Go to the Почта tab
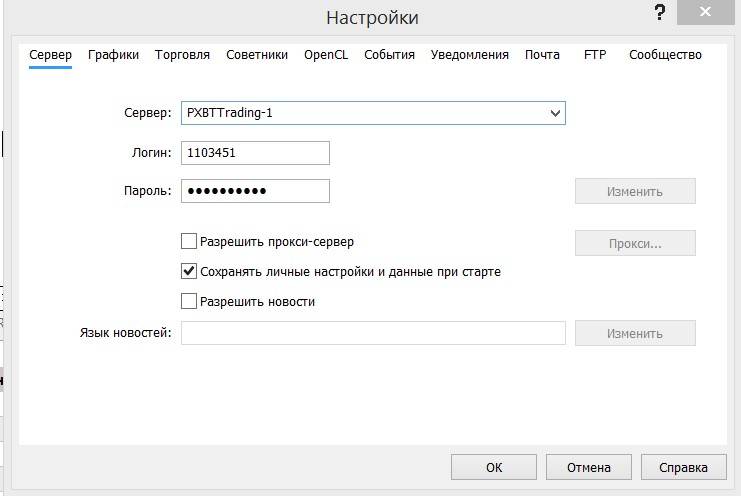 pyautogui.click(x=542, y=55)
